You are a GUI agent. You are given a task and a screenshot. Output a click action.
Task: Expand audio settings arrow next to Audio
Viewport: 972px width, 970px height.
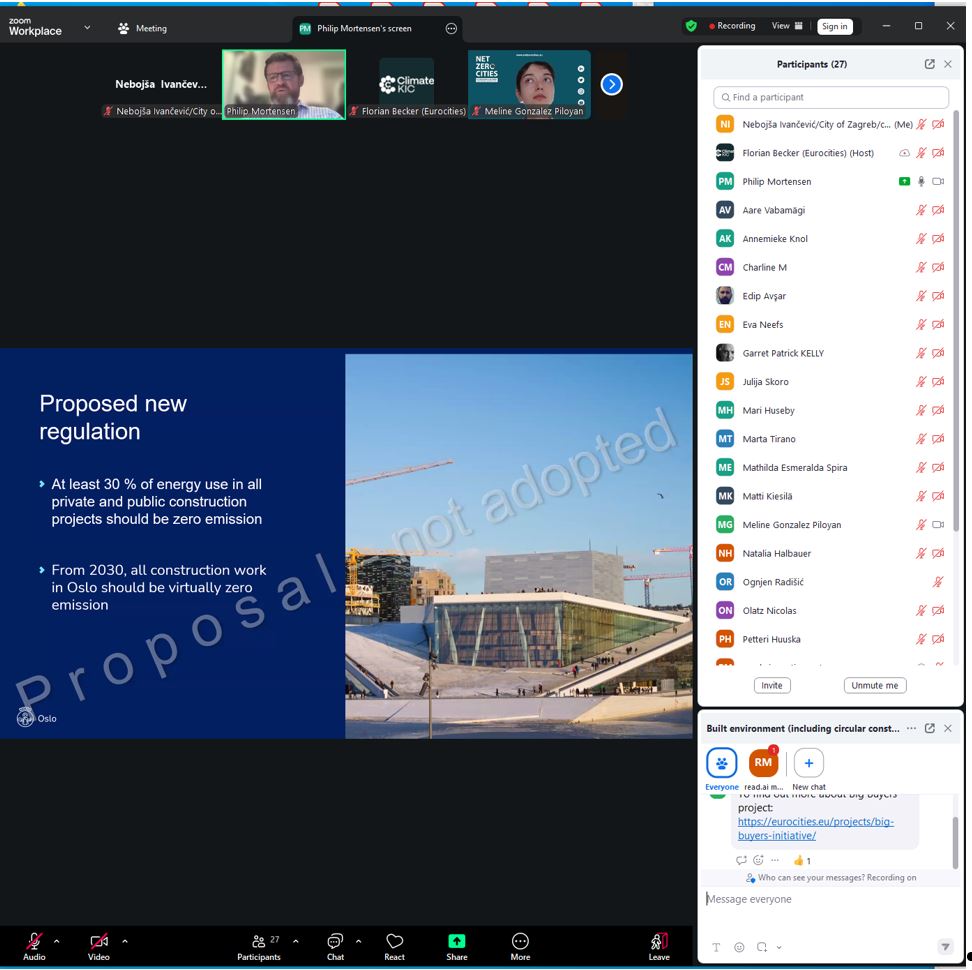[x=56, y=941]
